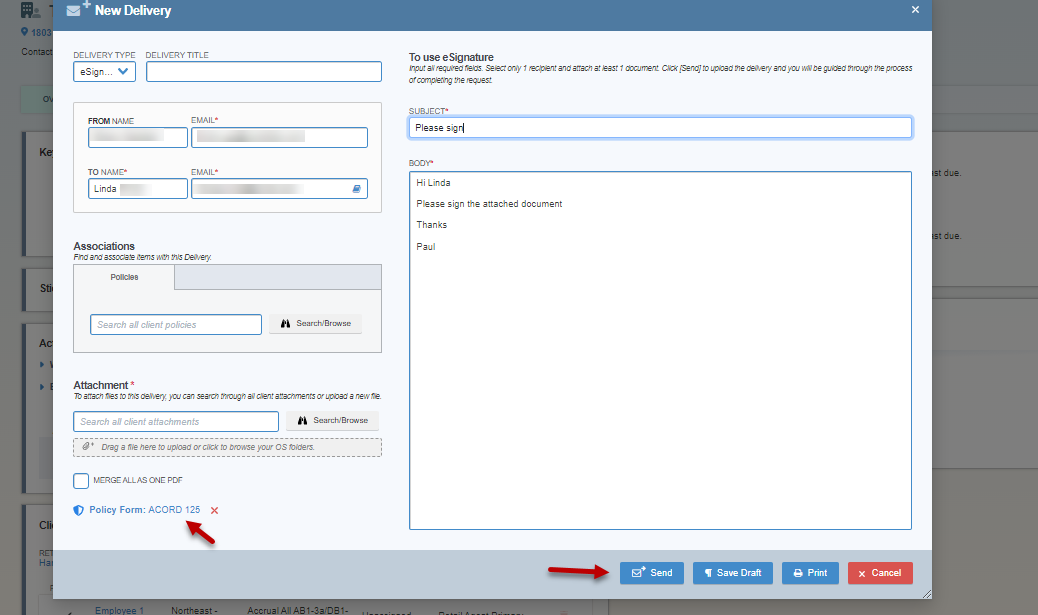Click inside the SUBJECT input field
This screenshot has width=1038, height=615.
coord(660,127)
